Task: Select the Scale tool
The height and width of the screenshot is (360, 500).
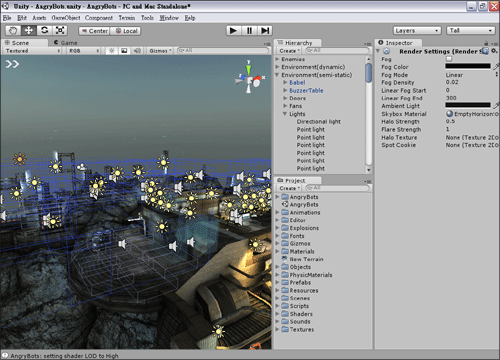Action: point(60,31)
